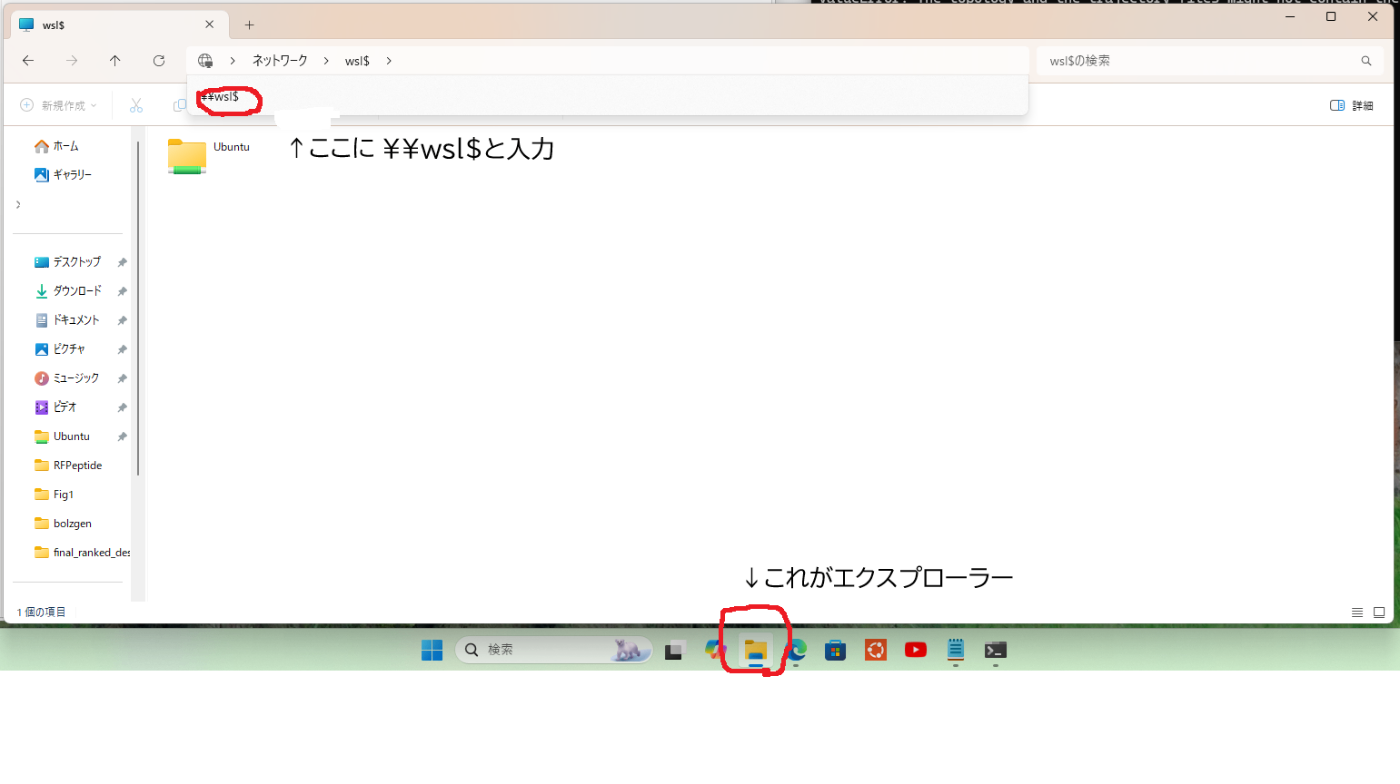Open YouTube from the taskbar
The width and height of the screenshot is (1400, 784).
tap(915, 650)
